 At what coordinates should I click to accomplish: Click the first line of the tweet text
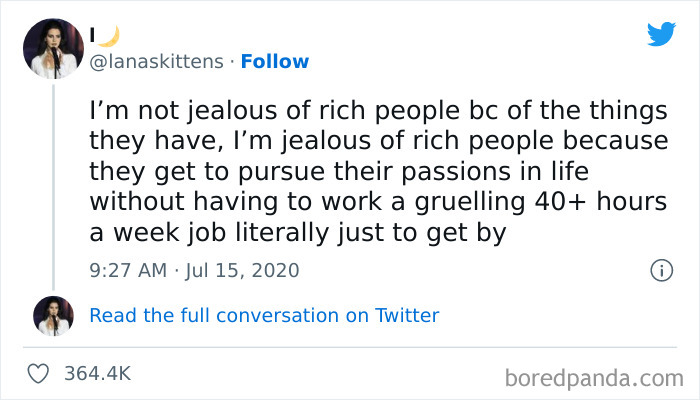[378, 109]
